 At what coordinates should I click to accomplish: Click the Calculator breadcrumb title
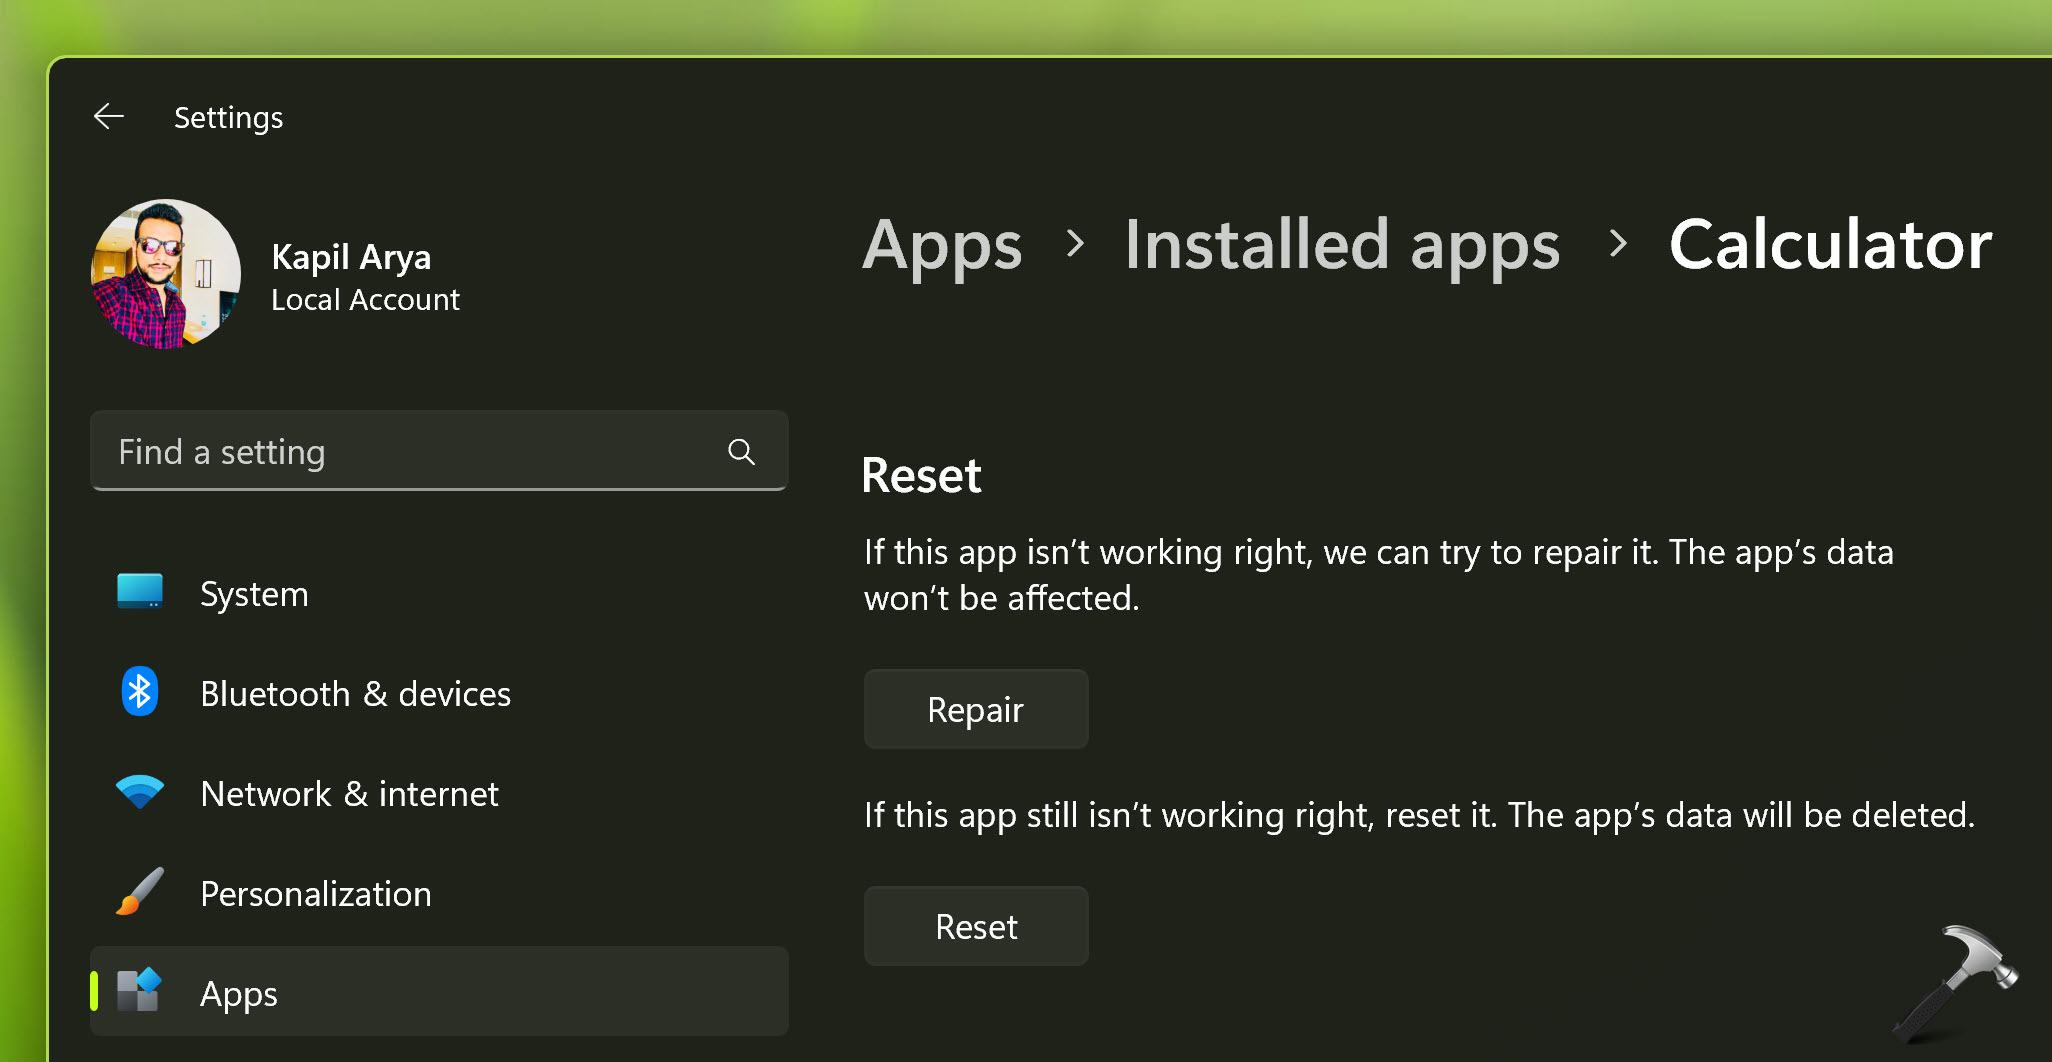pyautogui.click(x=1830, y=245)
